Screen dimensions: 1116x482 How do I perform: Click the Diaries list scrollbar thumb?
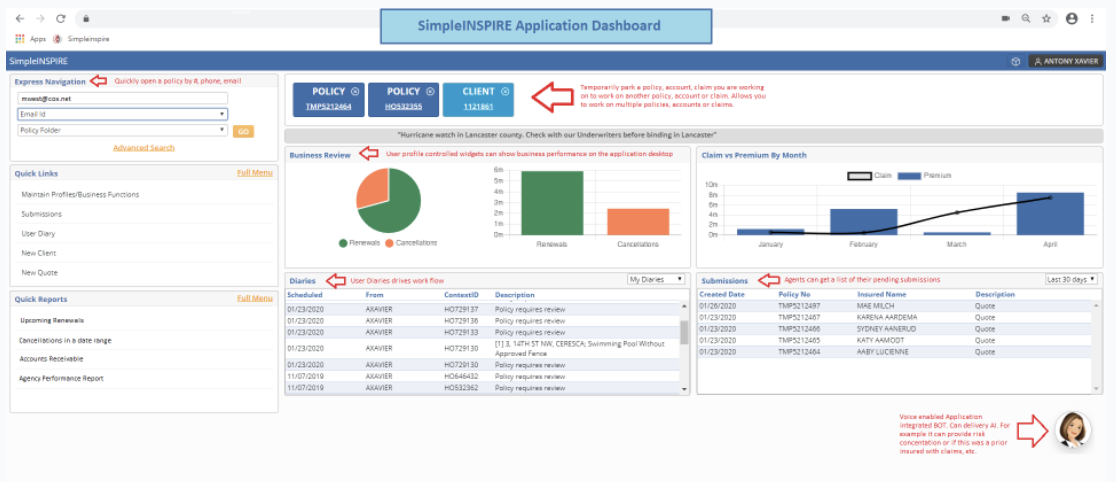point(685,332)
